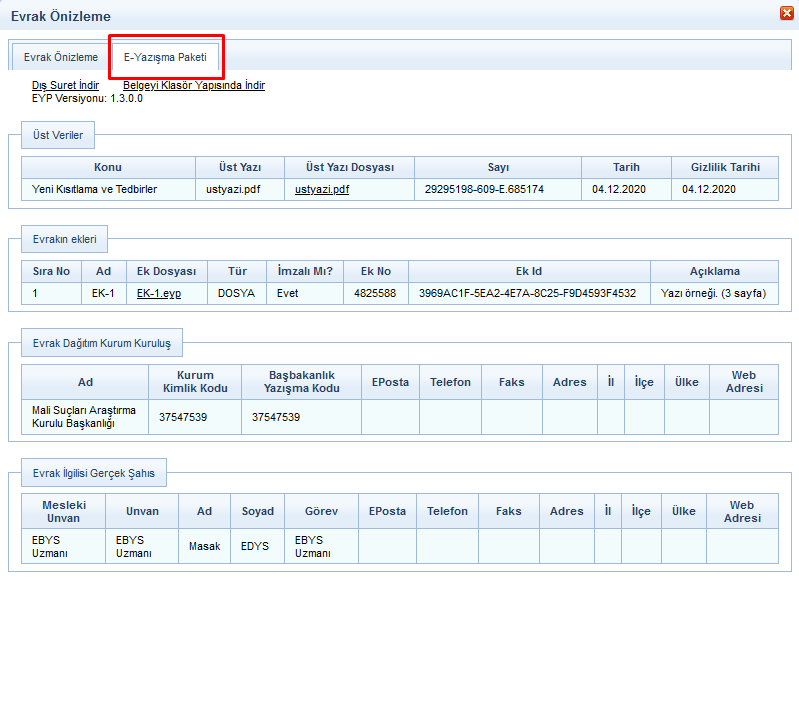This screenshot has width=799, height=704.
Task: Switch to the Evrak Önizleme tab
Action: (61, 57)
